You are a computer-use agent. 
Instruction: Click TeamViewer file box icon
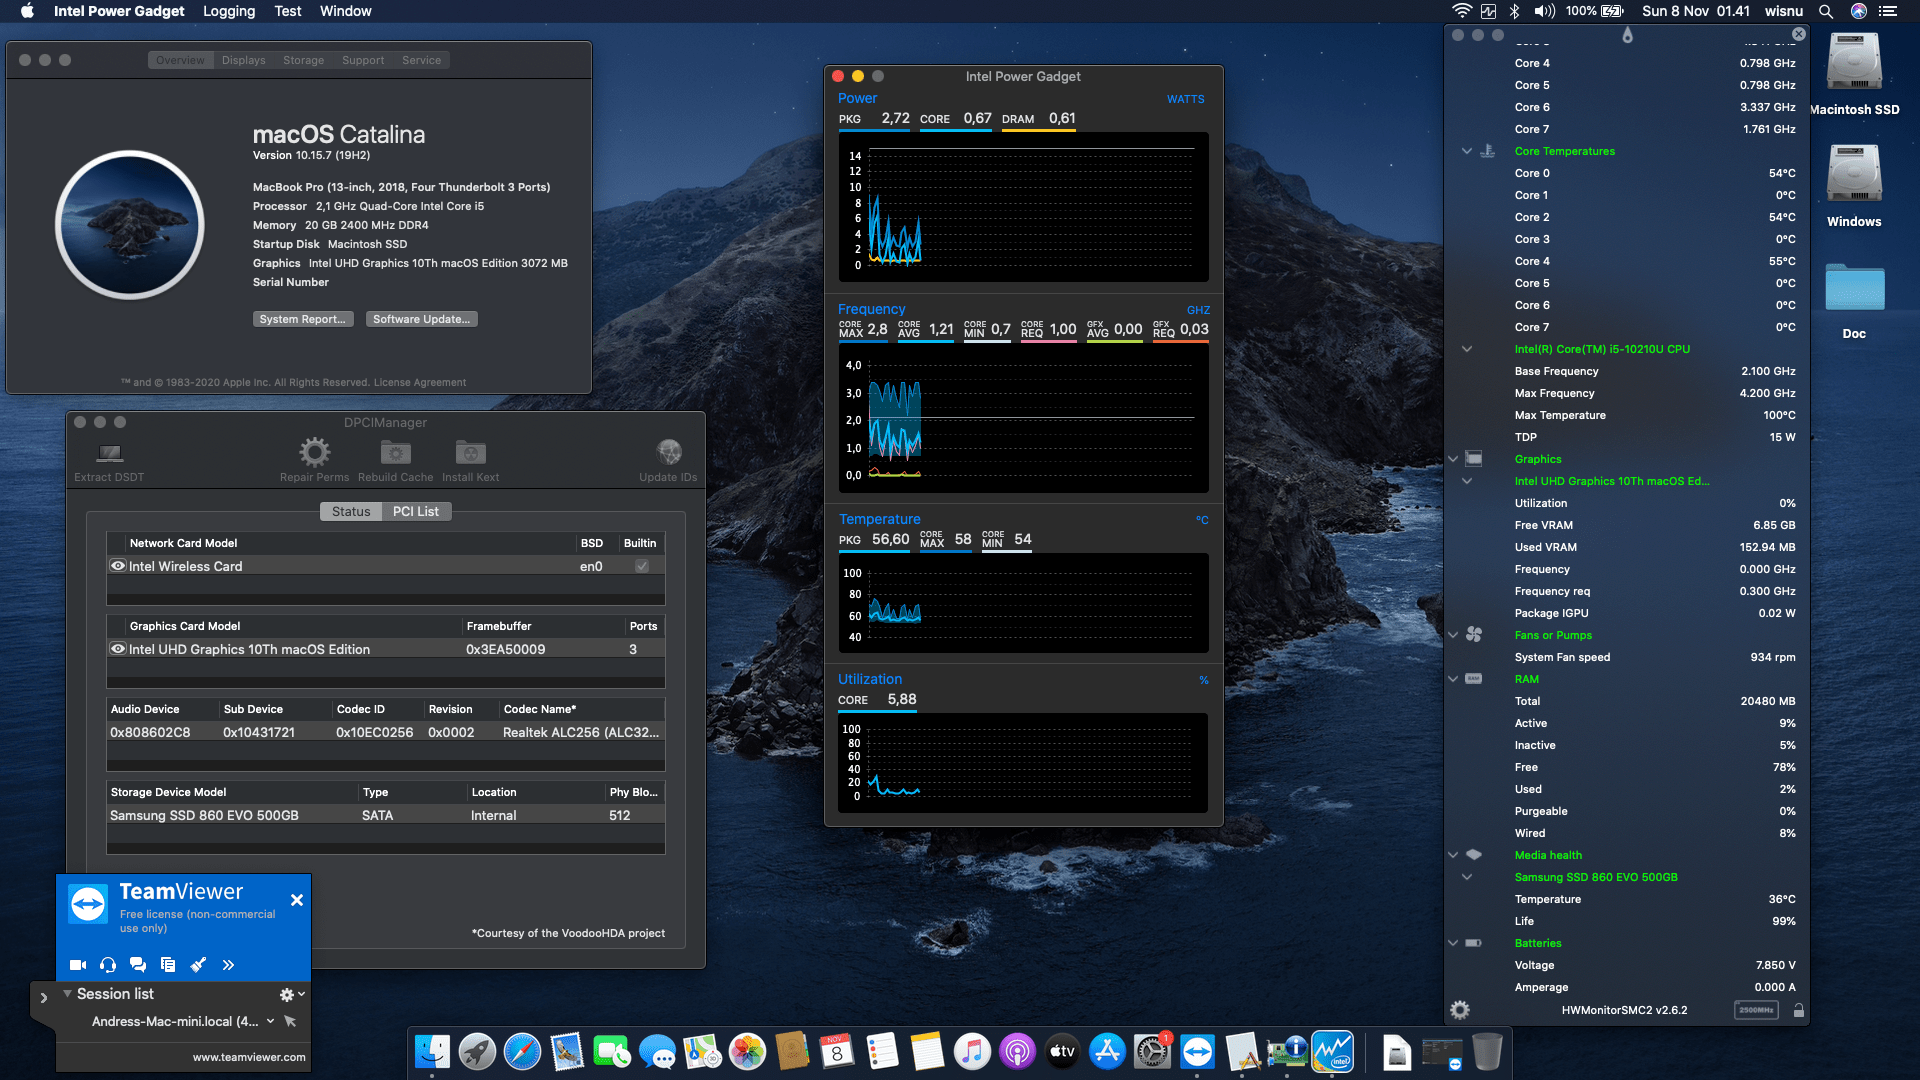(168, 965)
